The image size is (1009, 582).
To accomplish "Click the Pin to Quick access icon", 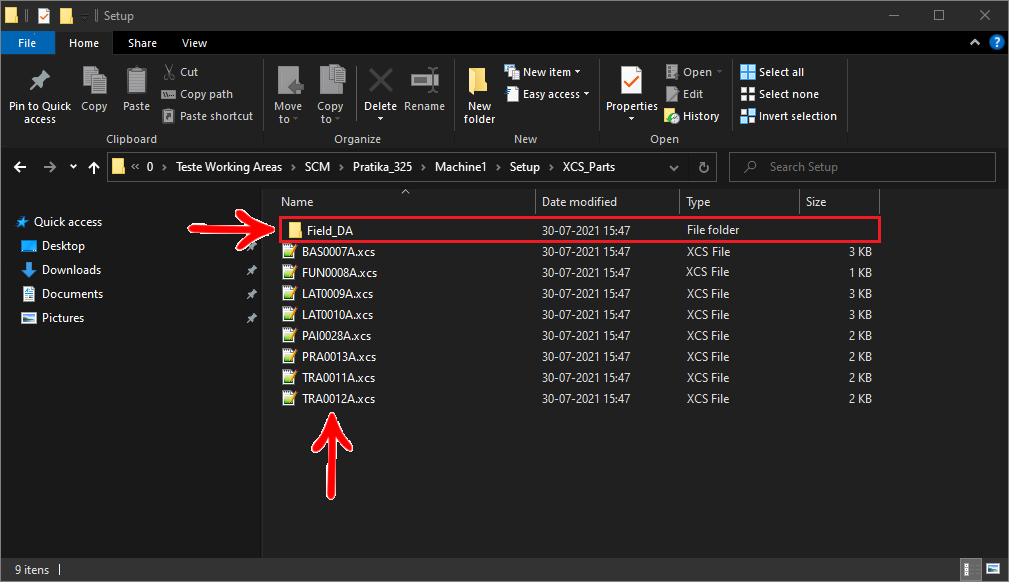I will 39,81.
